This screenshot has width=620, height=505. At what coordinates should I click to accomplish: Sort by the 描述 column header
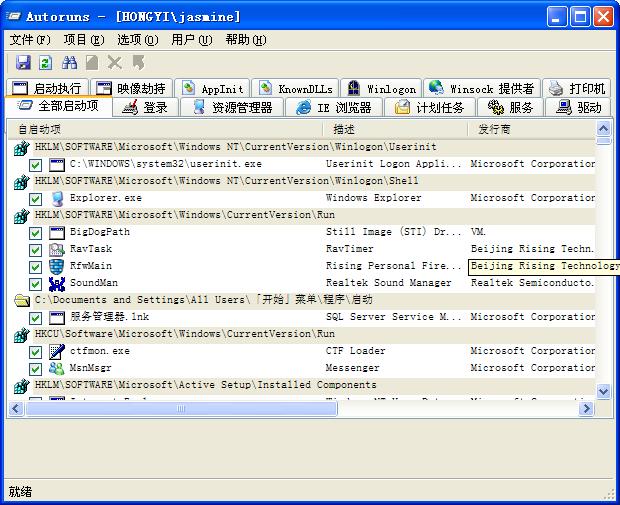pos(344,129)
